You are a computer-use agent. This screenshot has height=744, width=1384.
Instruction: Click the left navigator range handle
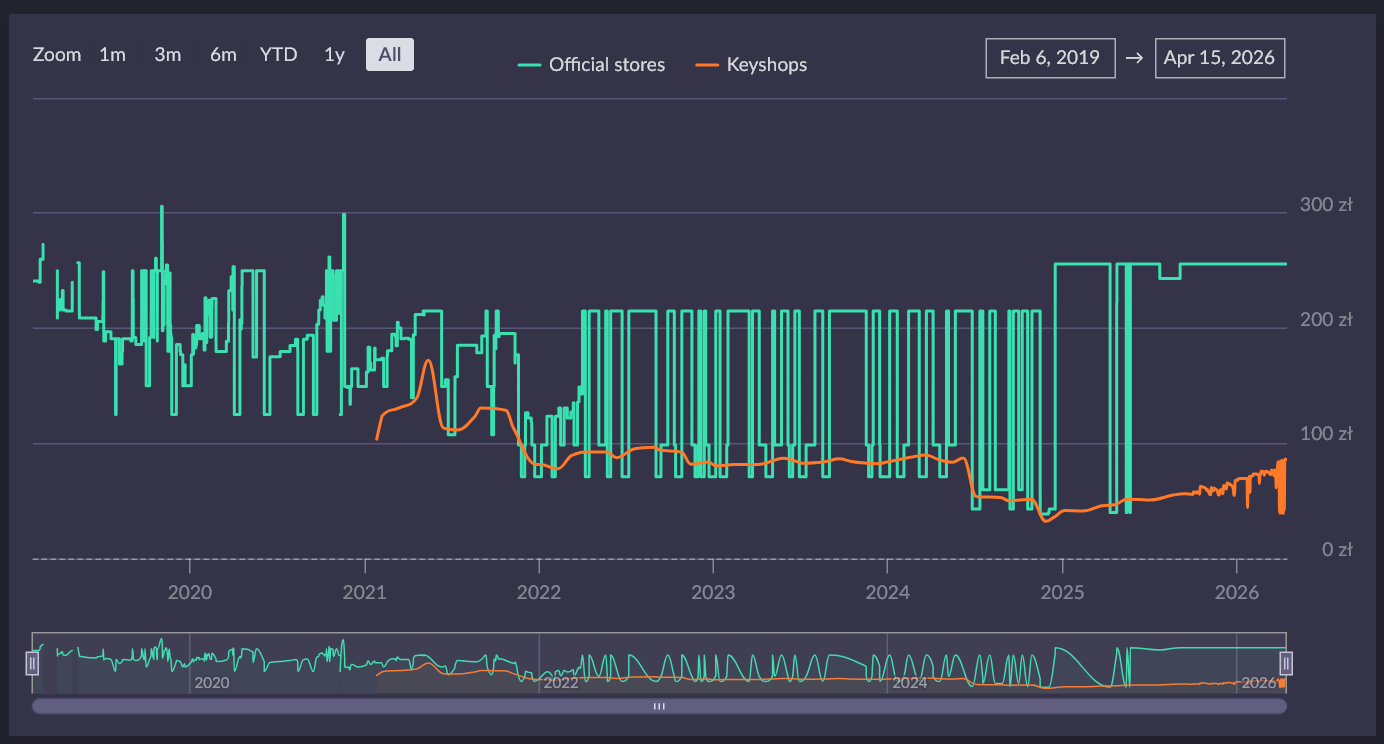coord(32,662)
